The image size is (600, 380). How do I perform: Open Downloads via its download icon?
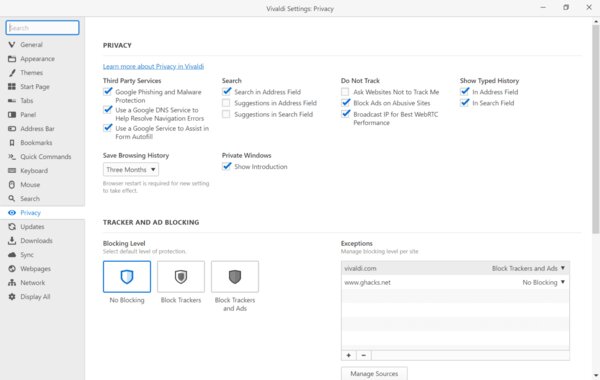(x=12, y=241)
